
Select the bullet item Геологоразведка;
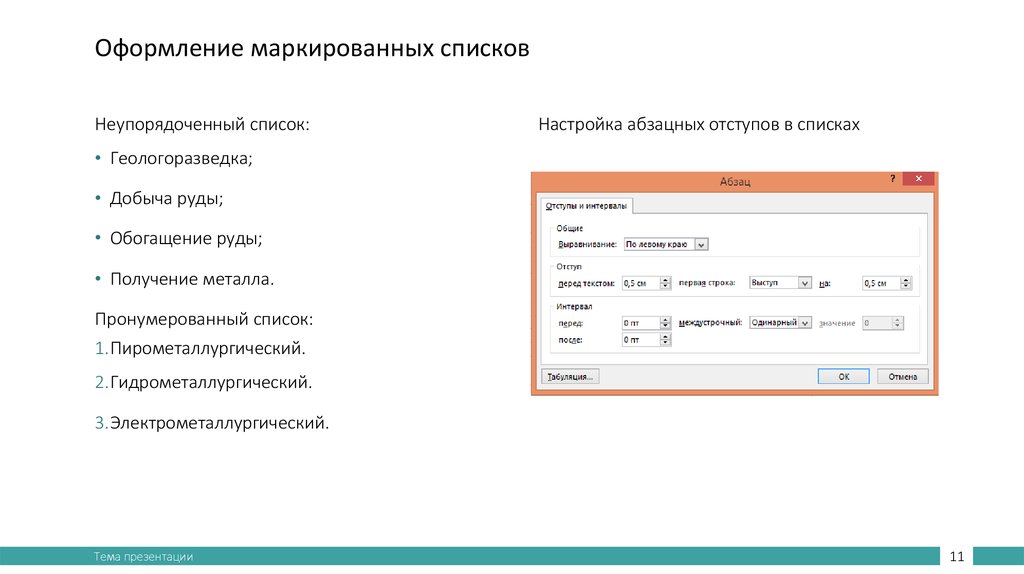click(181, 159)
